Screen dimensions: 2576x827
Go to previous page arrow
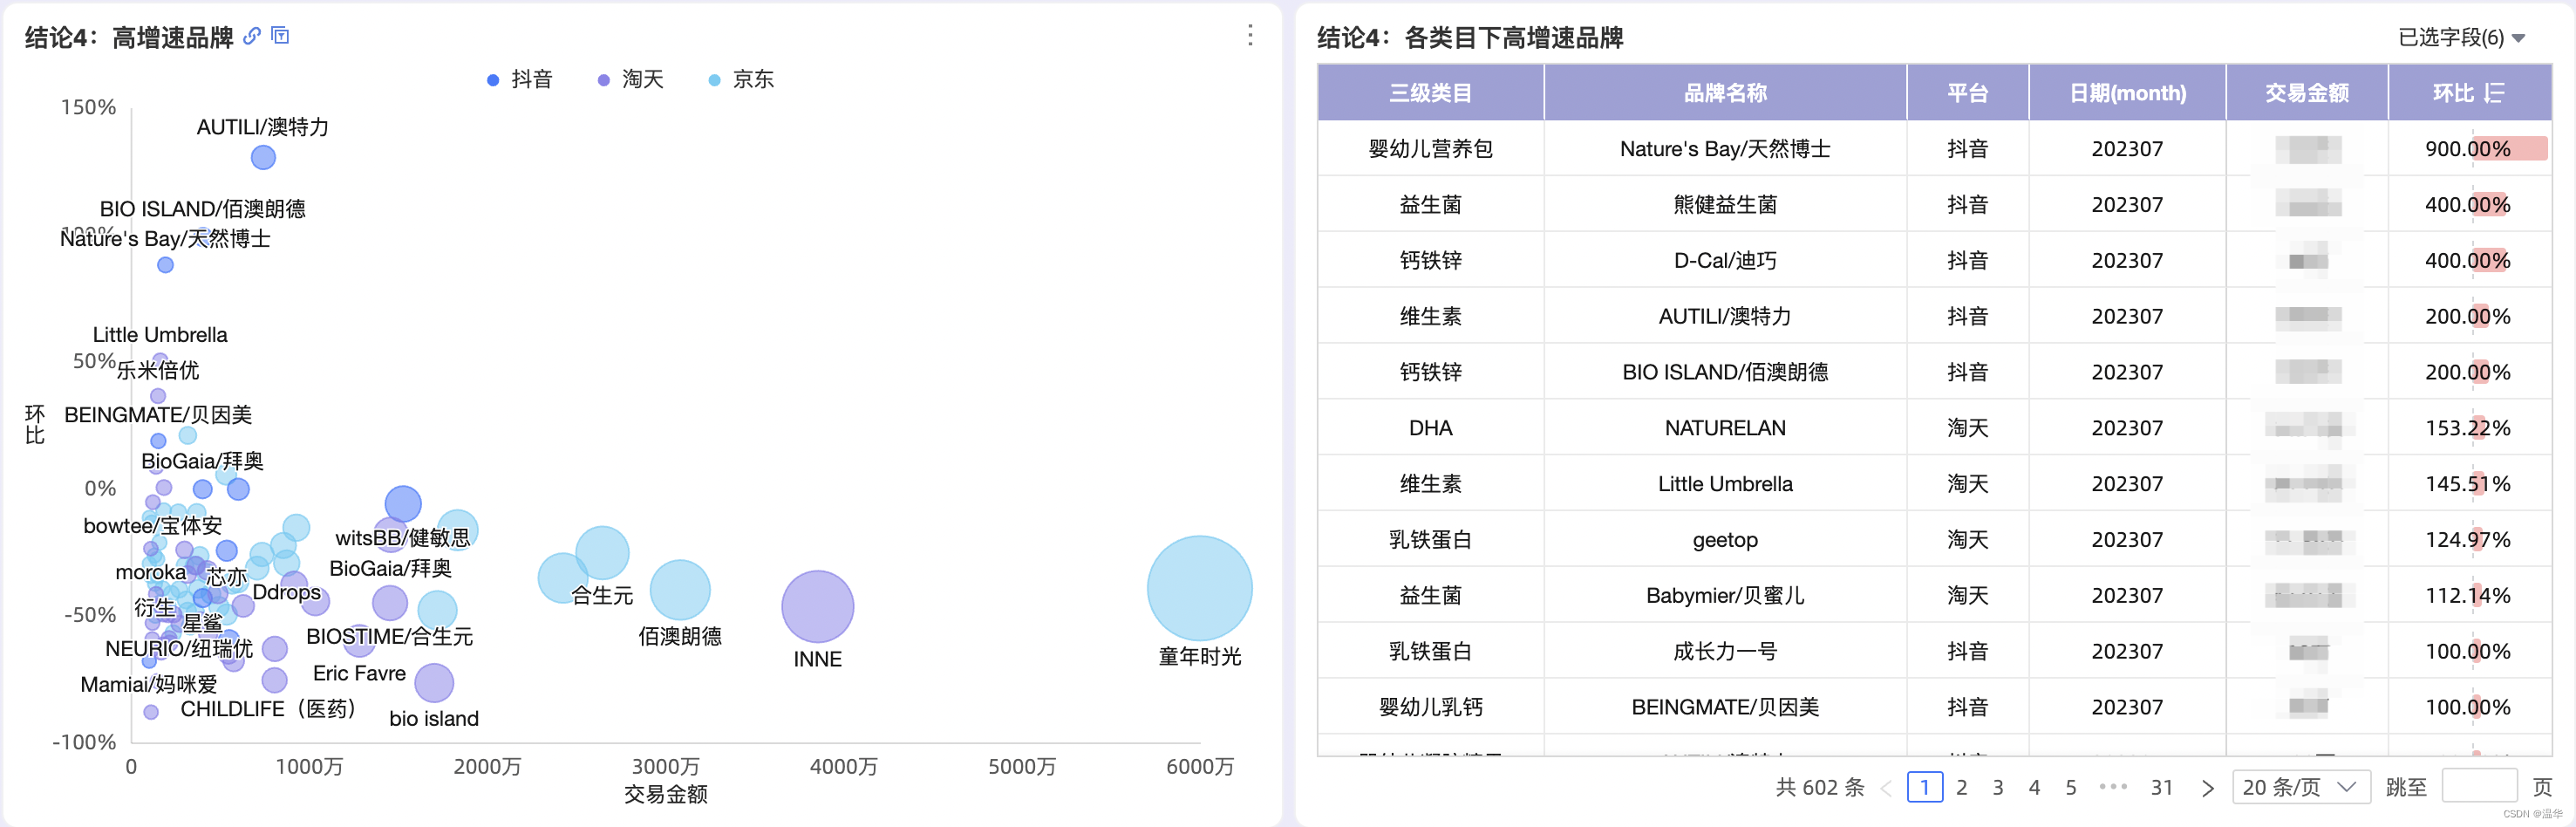[x=1886, y=788]
